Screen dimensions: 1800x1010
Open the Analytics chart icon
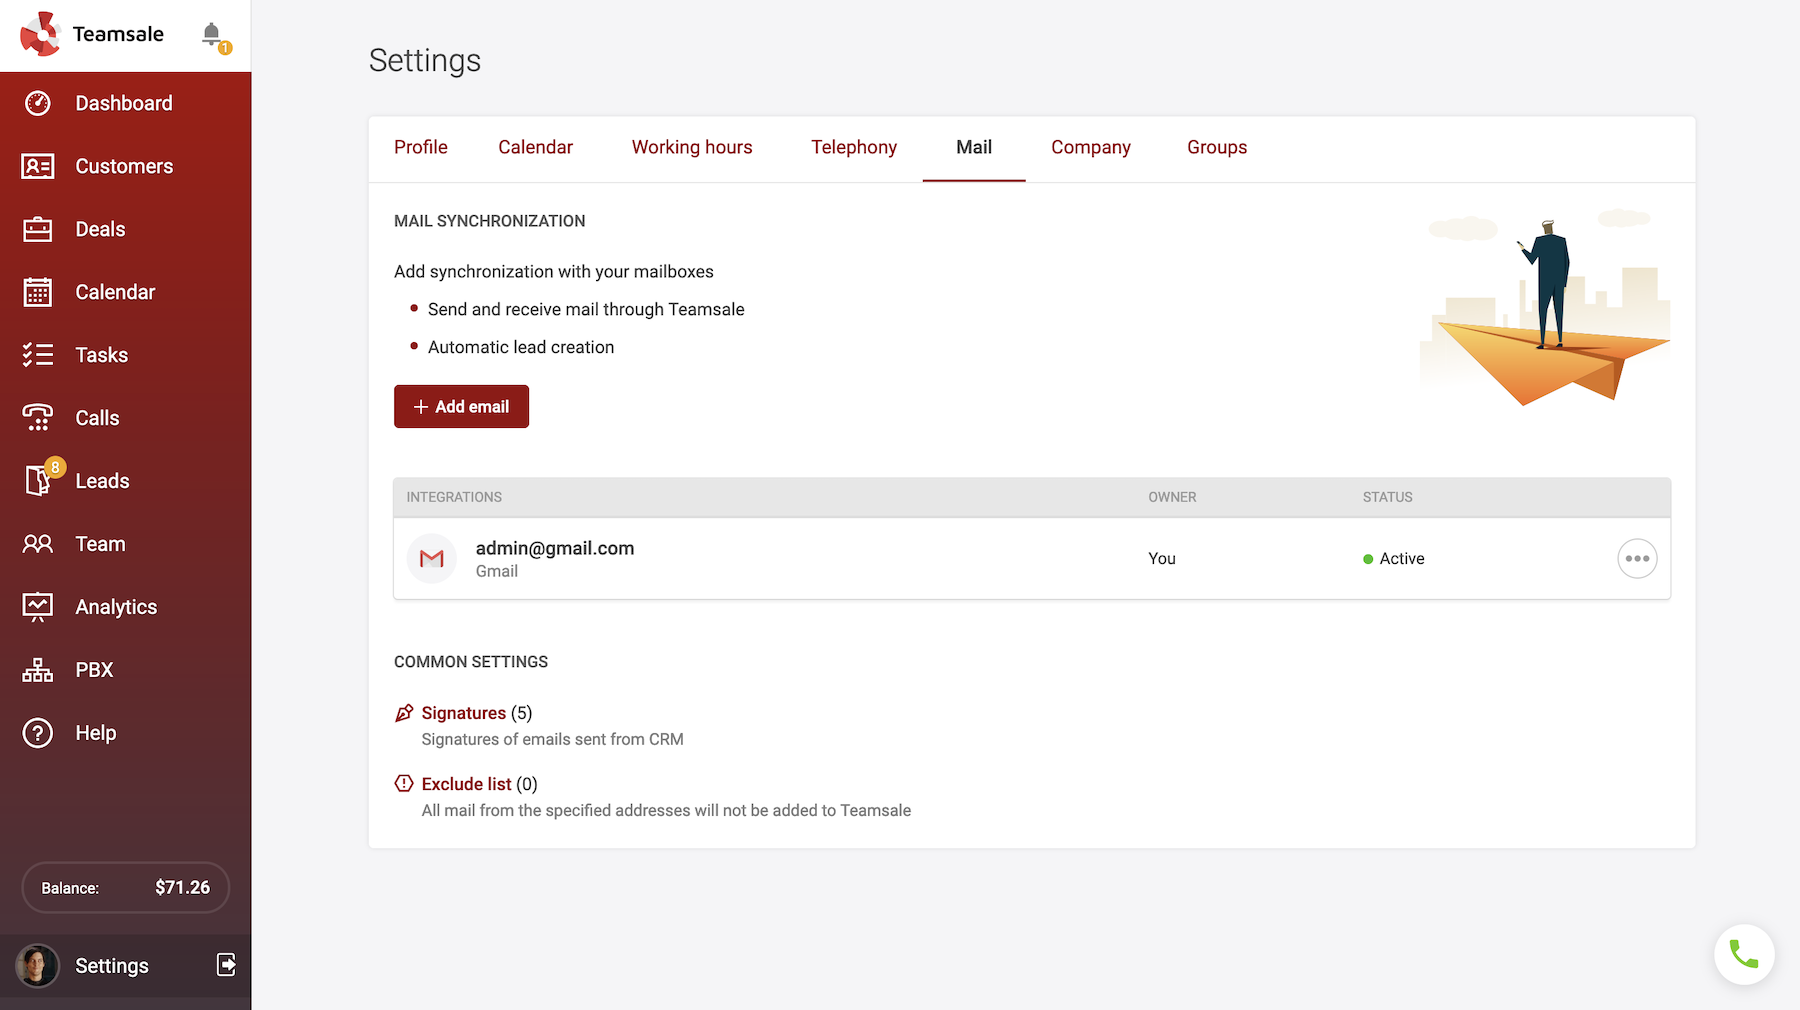(38, 607)
